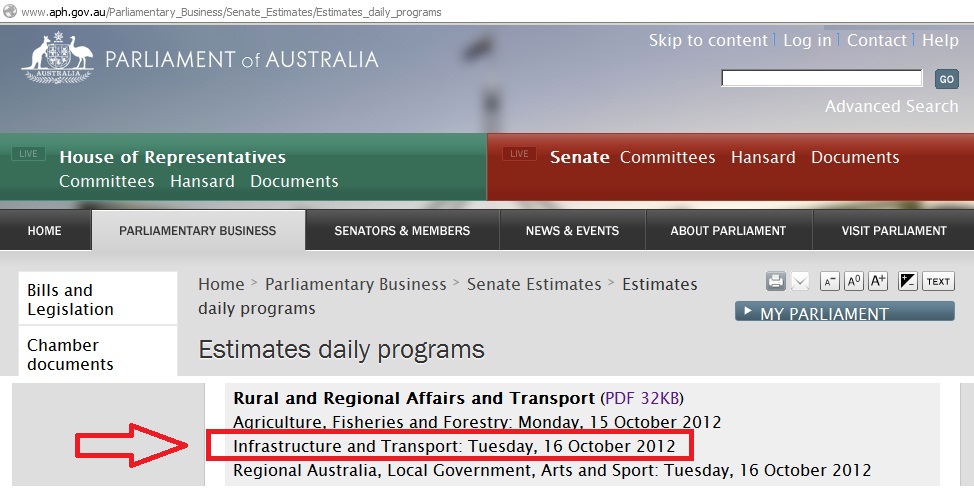This screenshot has height=489, width=974.
Task: Email this page via envelope icon
Action: (x=799, y=281)
